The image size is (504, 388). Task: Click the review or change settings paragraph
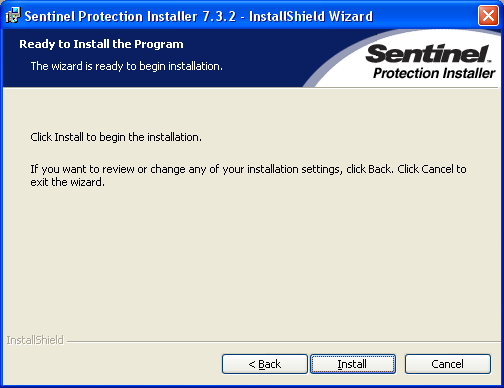(x=248, y=176)
